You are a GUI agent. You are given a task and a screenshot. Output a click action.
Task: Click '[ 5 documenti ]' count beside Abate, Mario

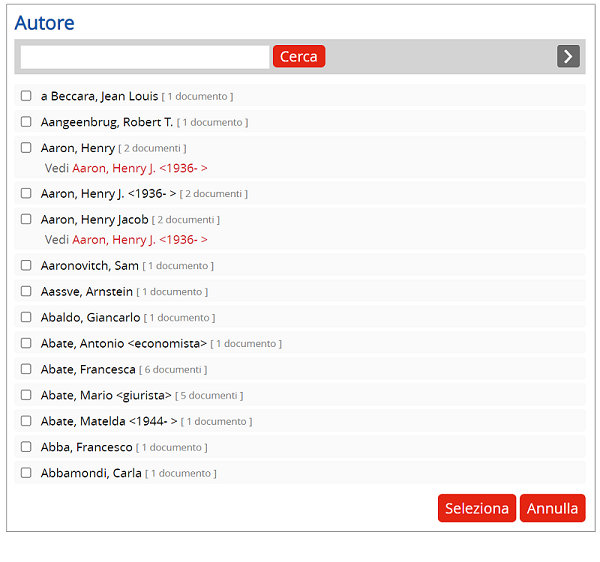(209, 396)
